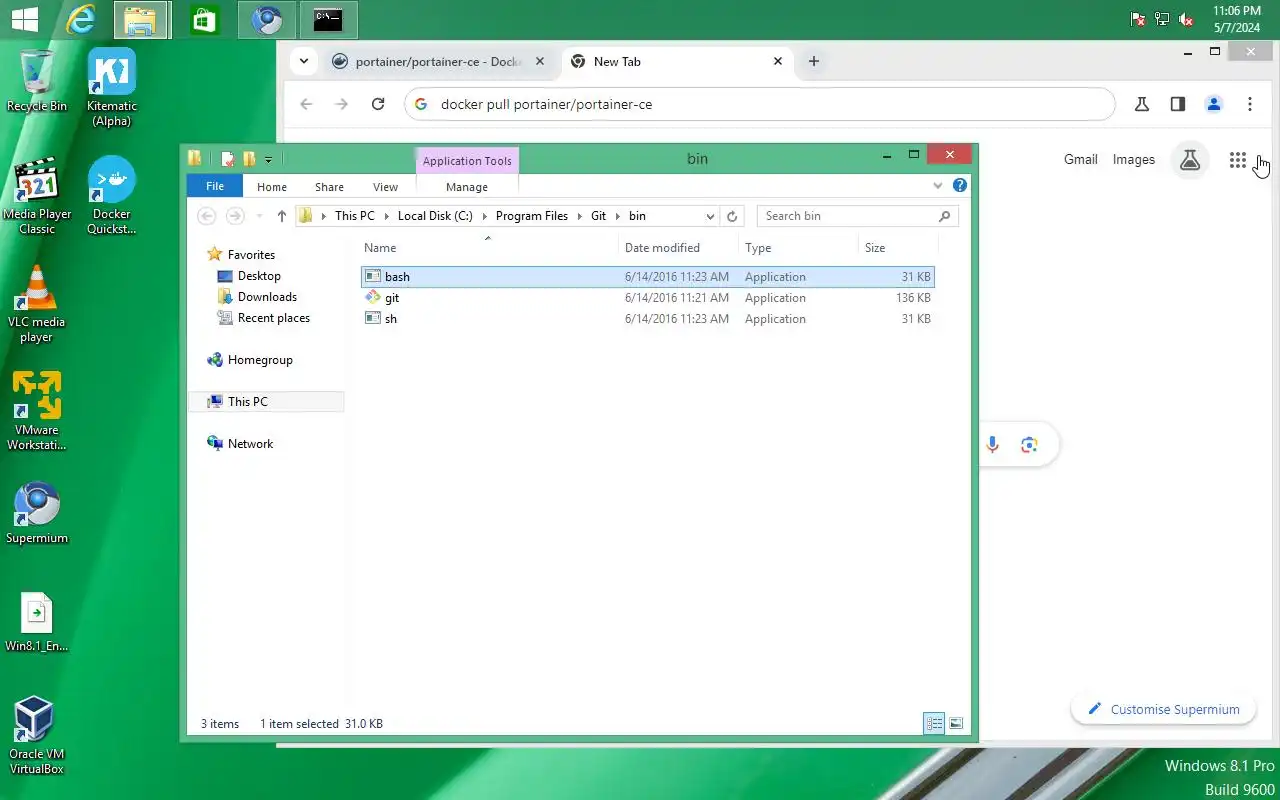This screenshot has width=1280, height=800.
Task: Open browser profile avatar icon
Action: point(1214,104)
